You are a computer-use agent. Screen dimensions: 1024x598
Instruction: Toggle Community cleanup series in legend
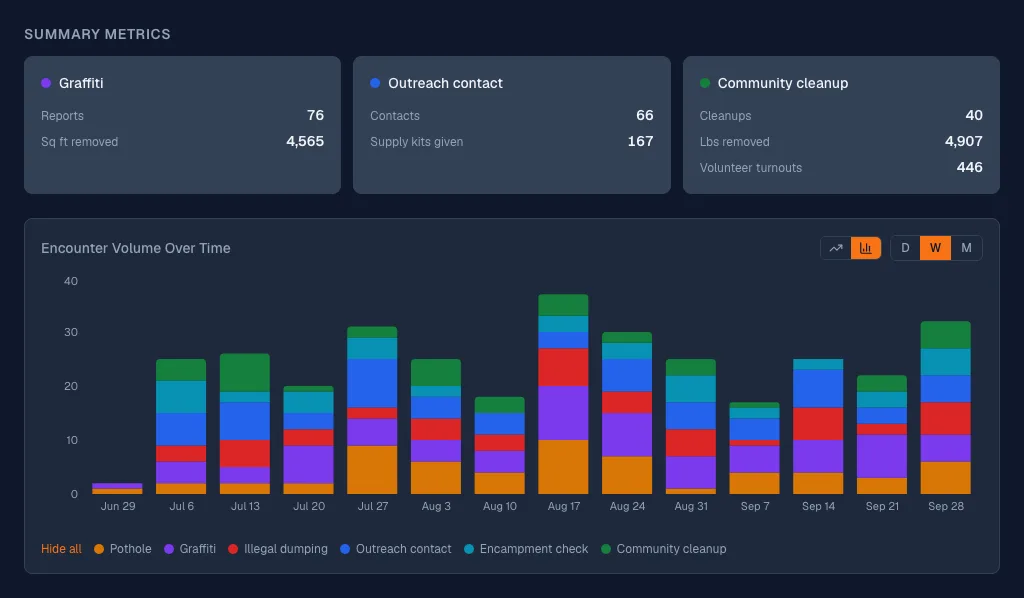tap(664, 549)
